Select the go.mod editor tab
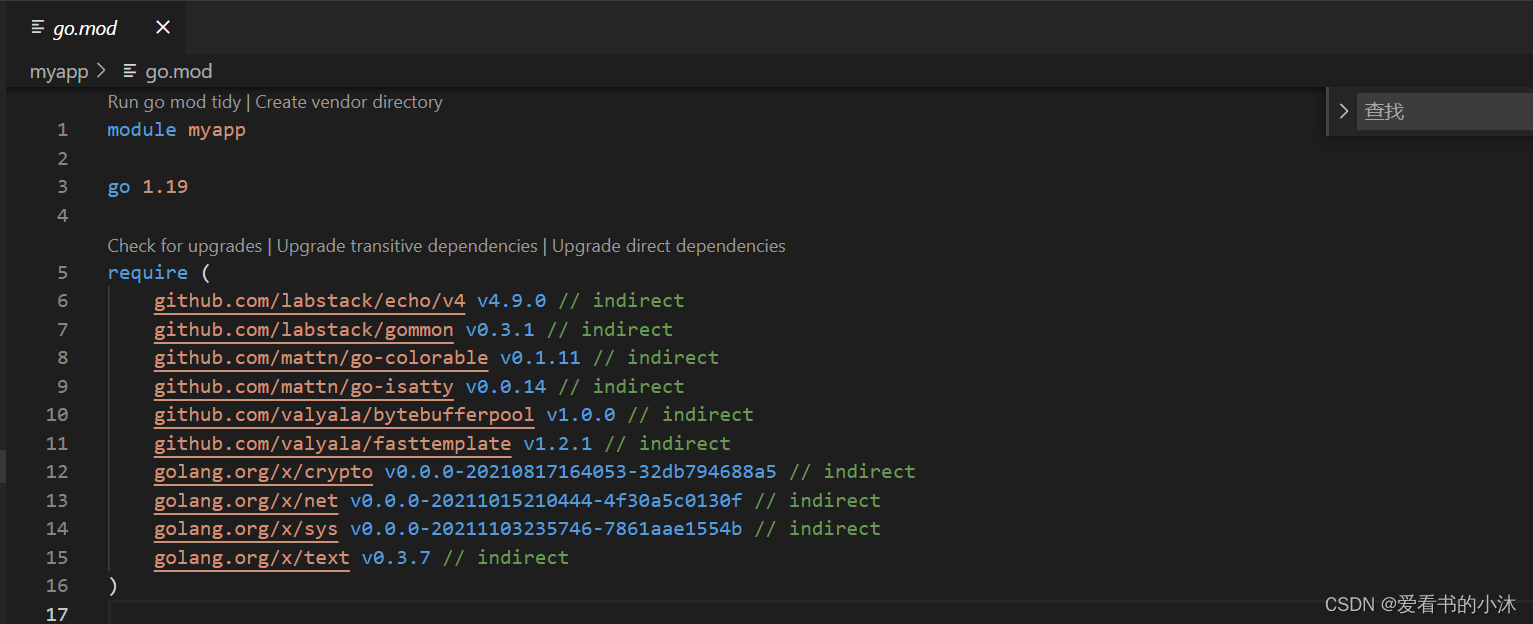Screen dimensions: 1533x624 (x=85, y=28)
